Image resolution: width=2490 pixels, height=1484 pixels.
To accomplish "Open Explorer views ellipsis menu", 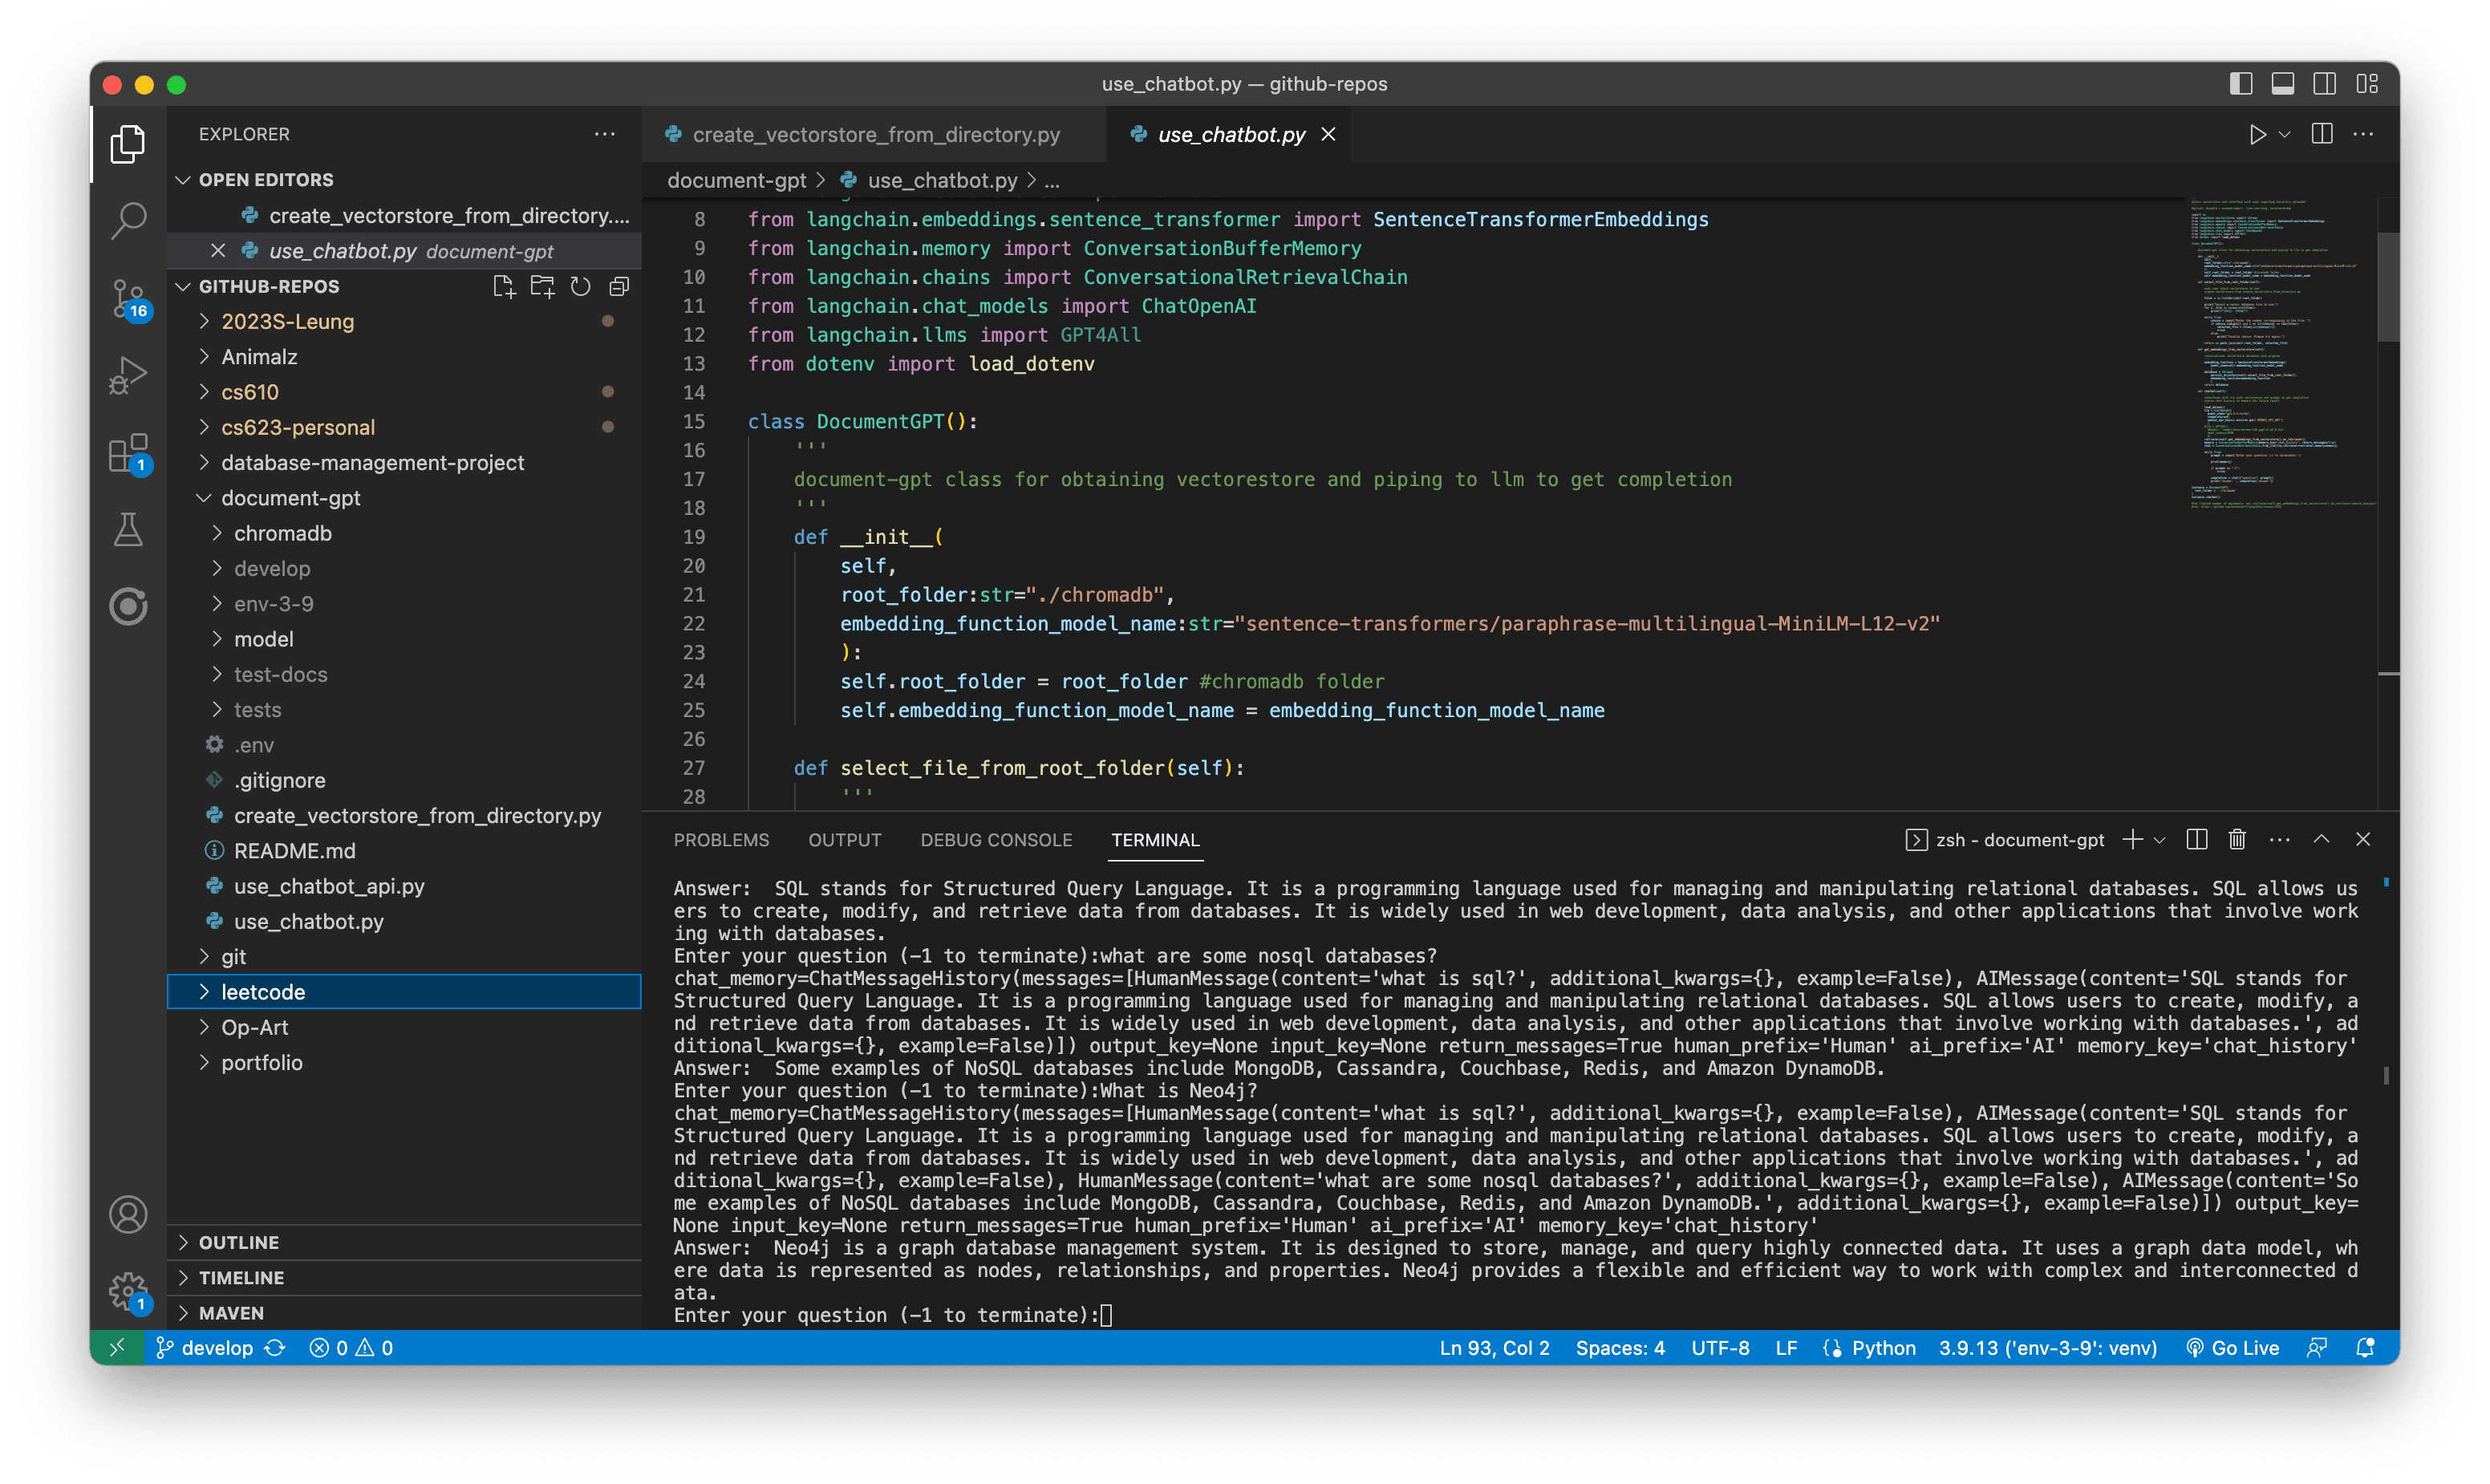I will pyautogui.click(x=604, y=134).
